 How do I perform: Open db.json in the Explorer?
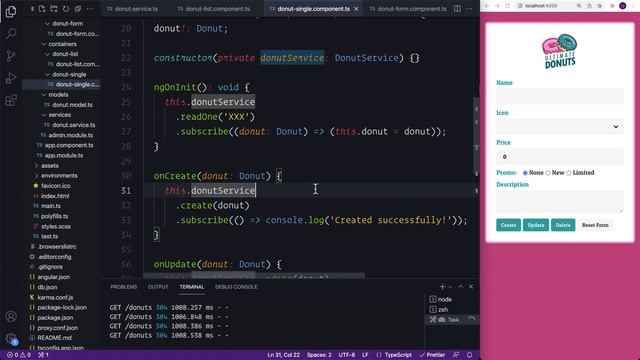click(x=47, y=287)
